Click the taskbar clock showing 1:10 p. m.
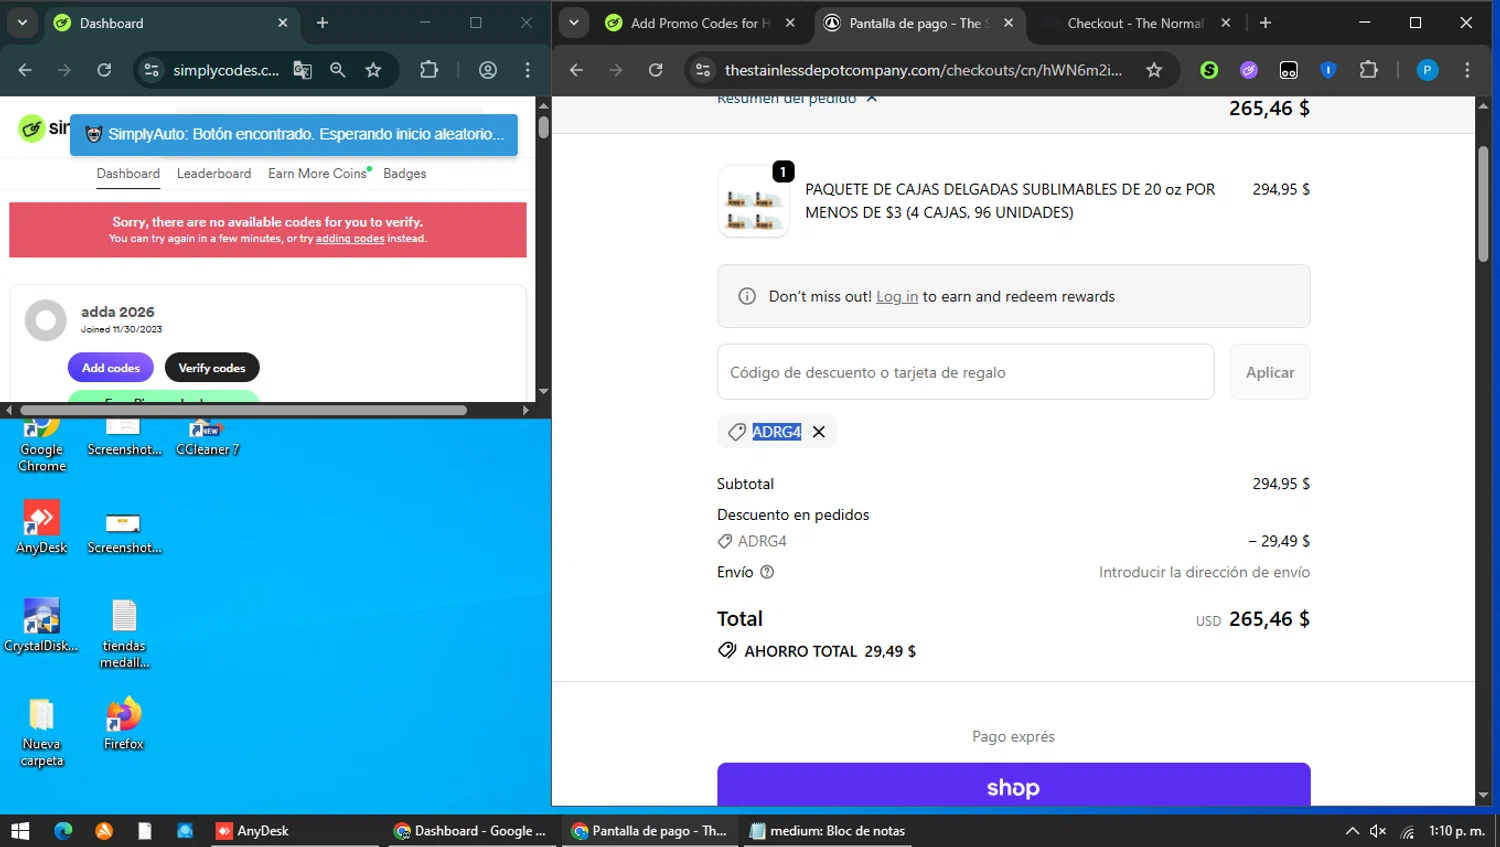1500x847 pixels. click(x=1456, y=831)
